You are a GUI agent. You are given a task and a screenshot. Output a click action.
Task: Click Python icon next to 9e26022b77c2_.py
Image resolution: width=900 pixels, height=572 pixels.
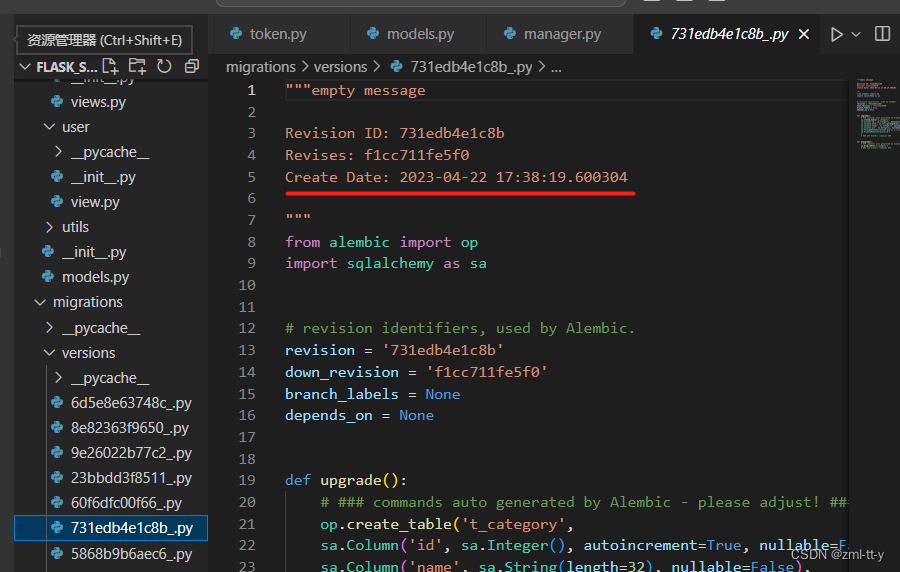[x=57, y=452]
